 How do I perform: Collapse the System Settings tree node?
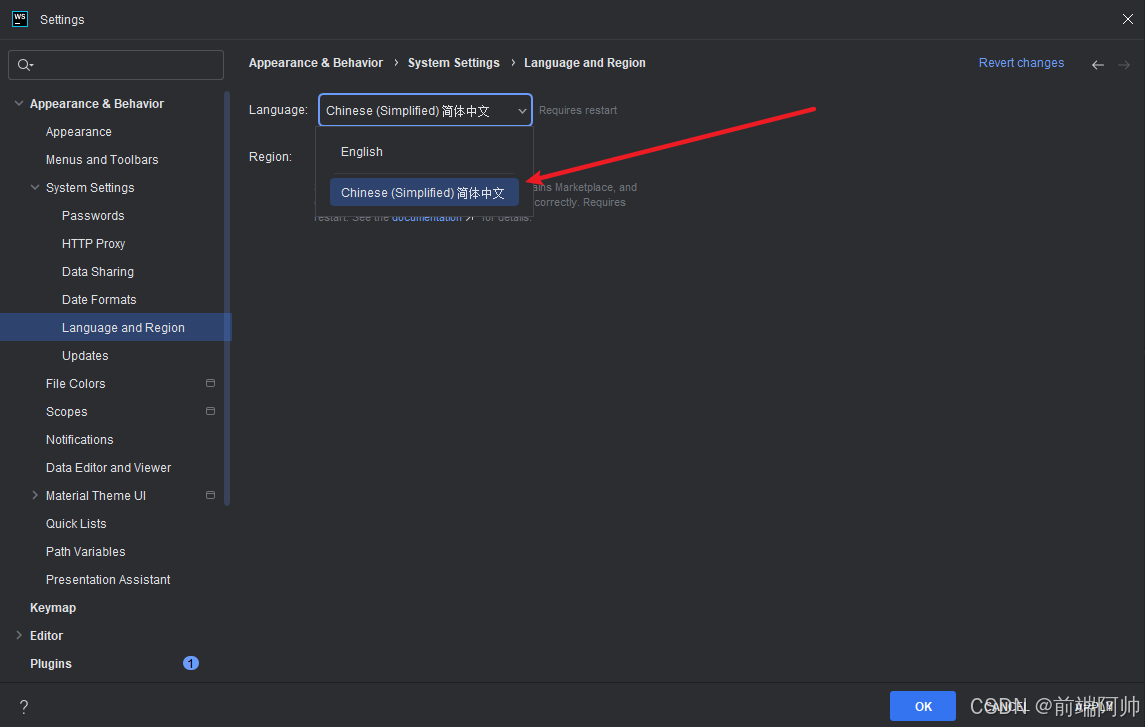point(34,188)
